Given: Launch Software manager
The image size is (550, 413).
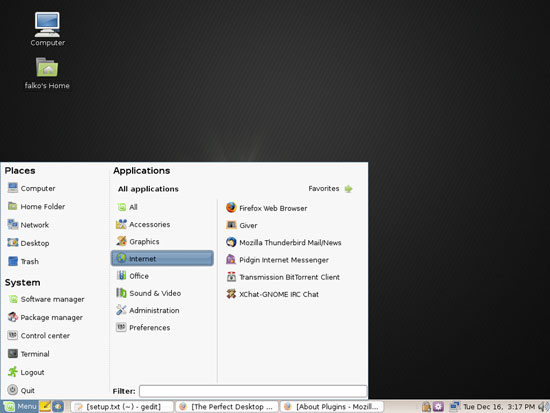Looking at the screenshot, I should [46, 299].
